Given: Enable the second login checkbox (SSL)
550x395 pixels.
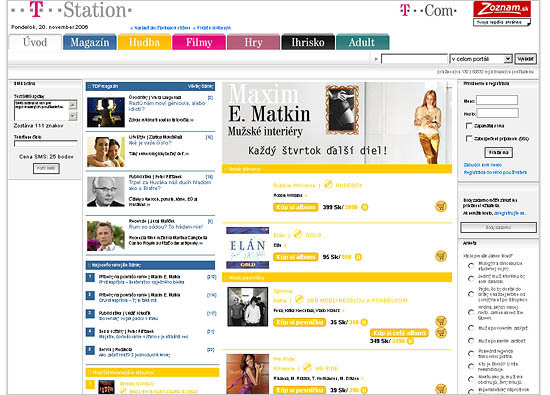Looking at the screenshot, I should click(x=469, y=139).
